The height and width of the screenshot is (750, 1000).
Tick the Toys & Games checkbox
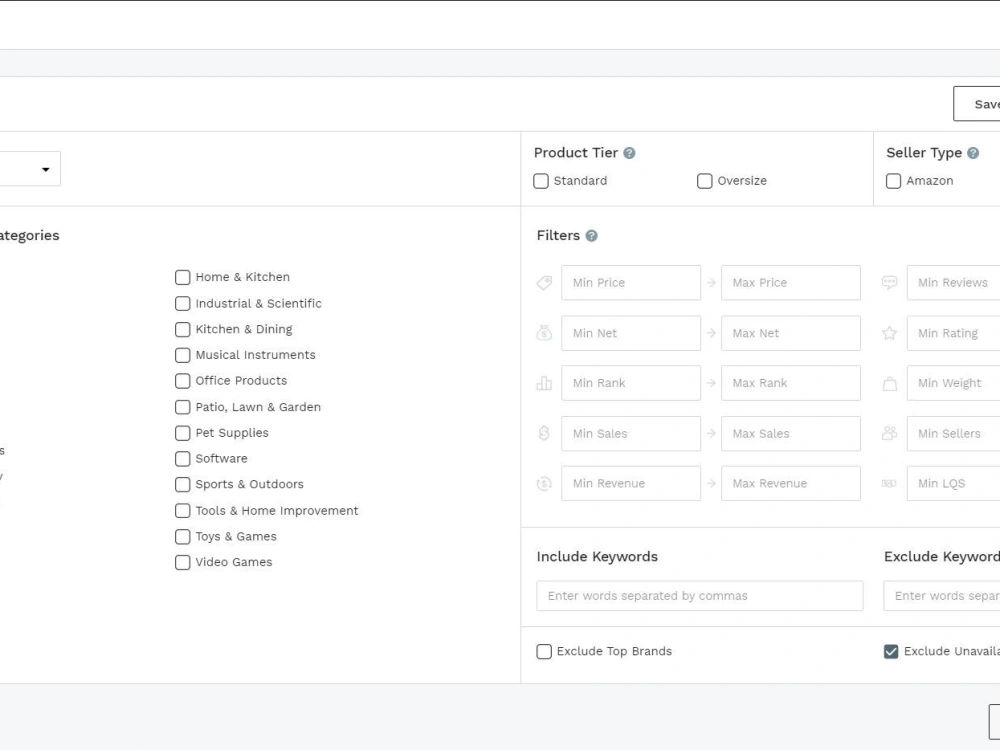(x=182, y=537)
